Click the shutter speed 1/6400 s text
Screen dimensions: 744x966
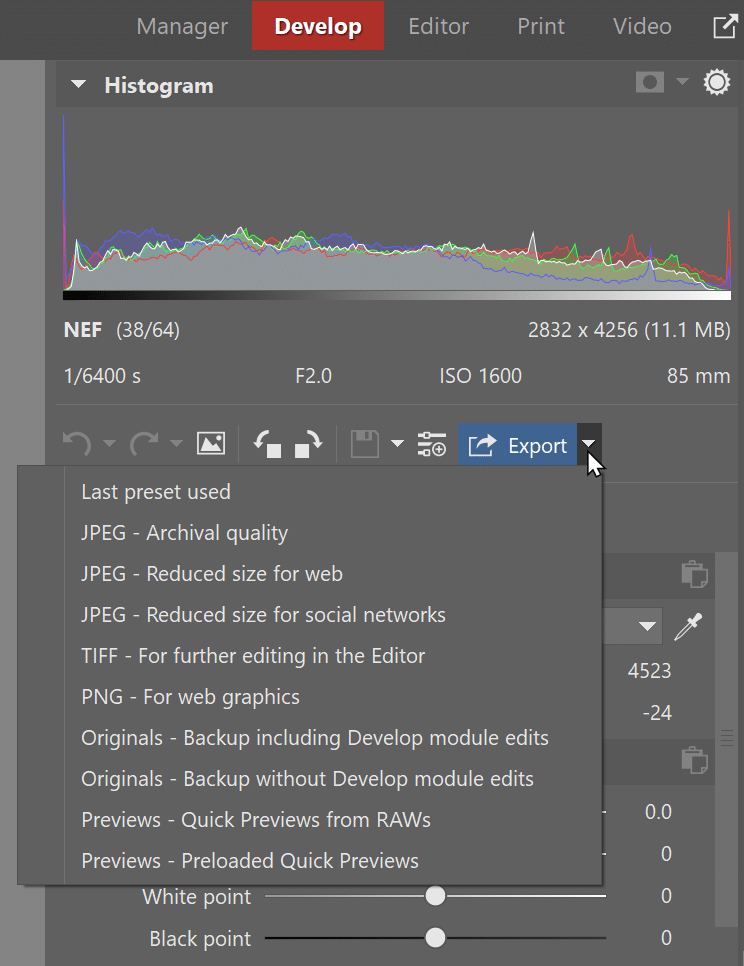pos(102,376)
